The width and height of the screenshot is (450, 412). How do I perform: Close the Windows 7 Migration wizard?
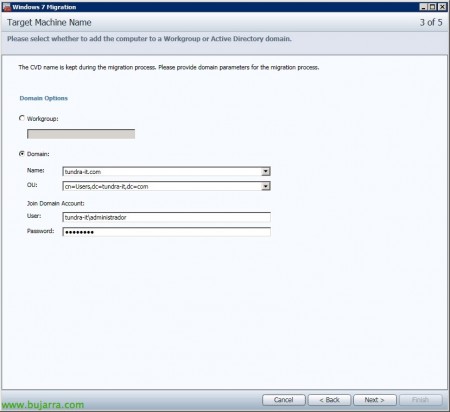pos(442,7)
